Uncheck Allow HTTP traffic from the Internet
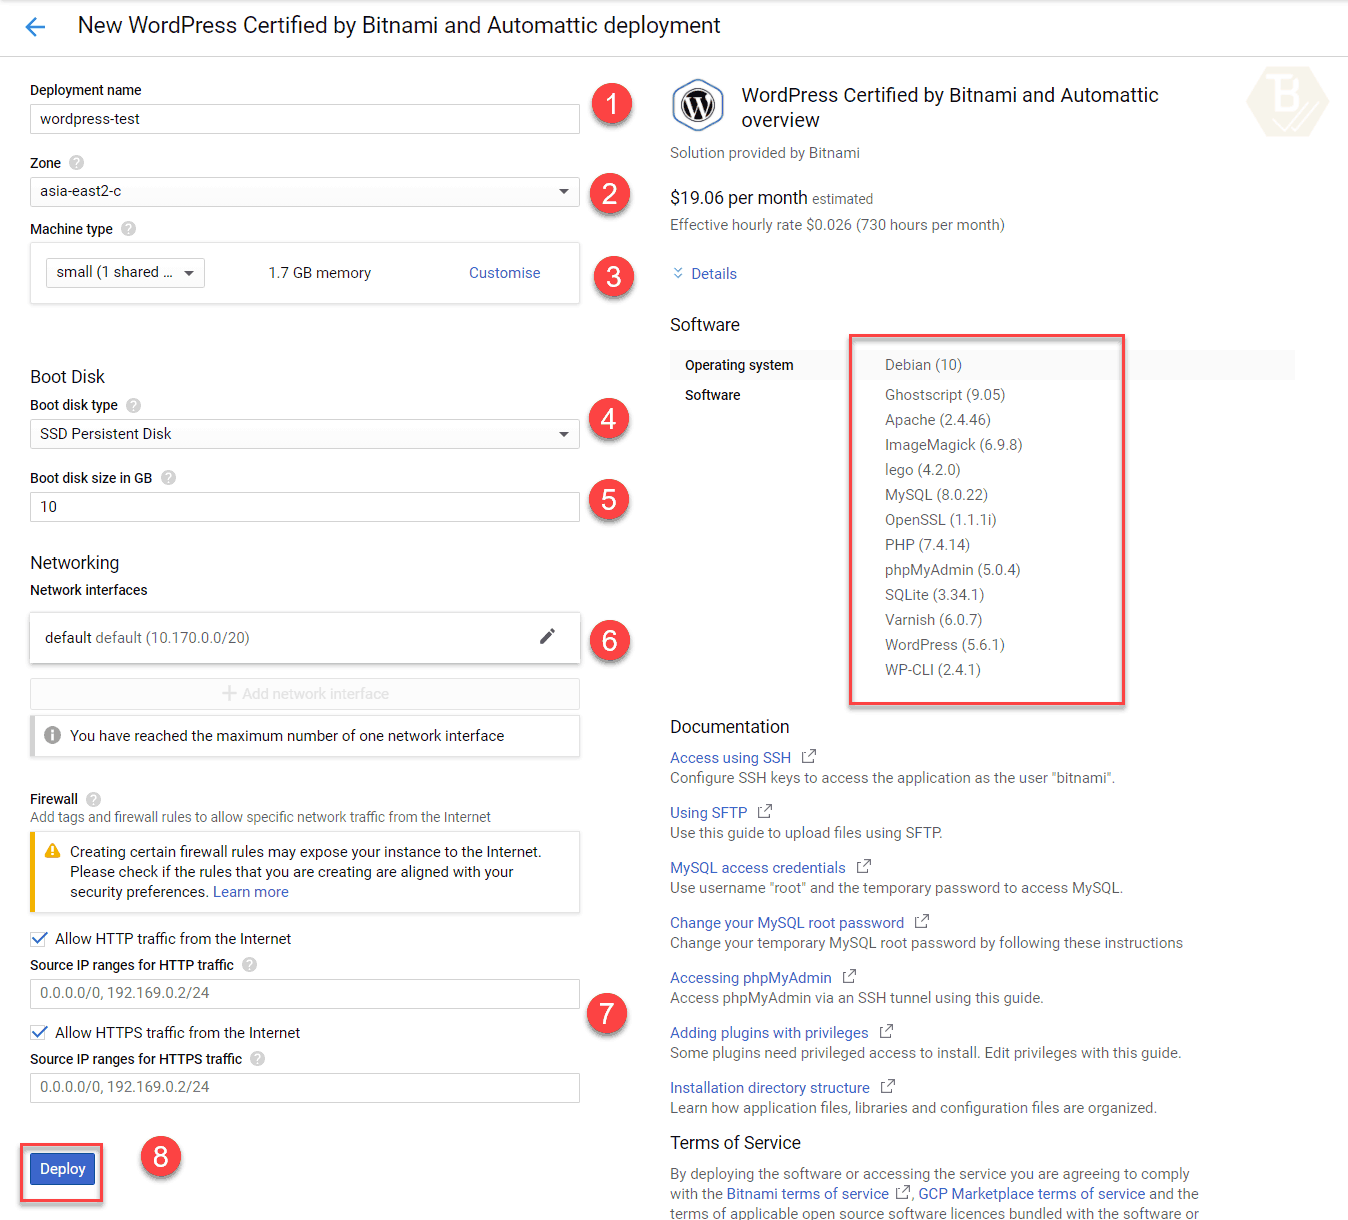The width and height of the screenshot is (1348, 1220). (38, 938)
